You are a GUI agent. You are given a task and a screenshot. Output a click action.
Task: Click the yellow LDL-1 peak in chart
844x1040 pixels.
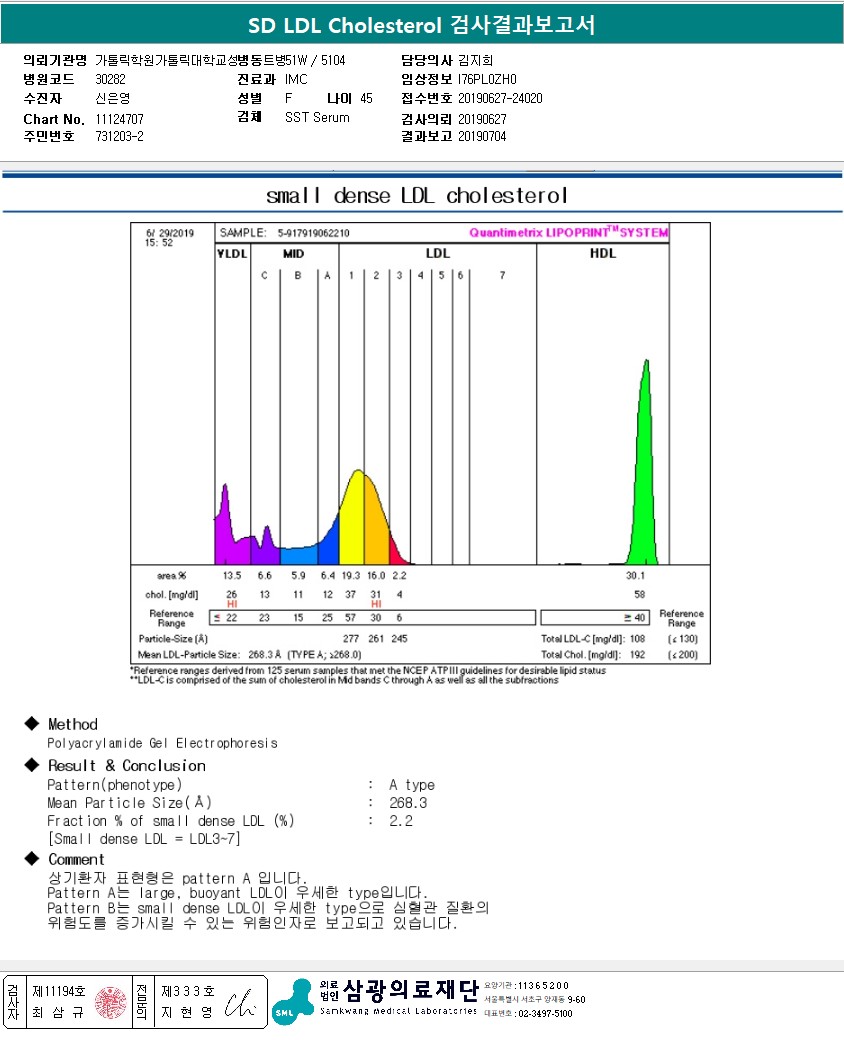tap(351, 524)
